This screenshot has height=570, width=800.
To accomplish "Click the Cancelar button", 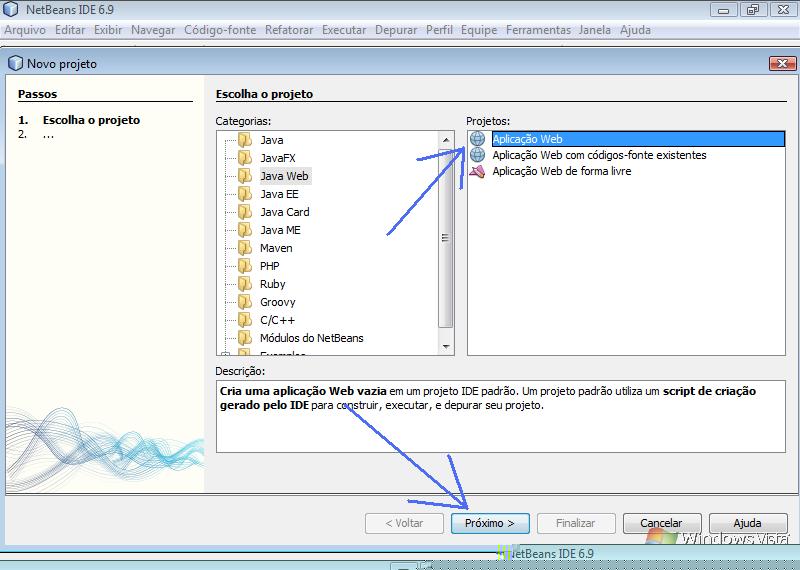I will coord(662,523).
